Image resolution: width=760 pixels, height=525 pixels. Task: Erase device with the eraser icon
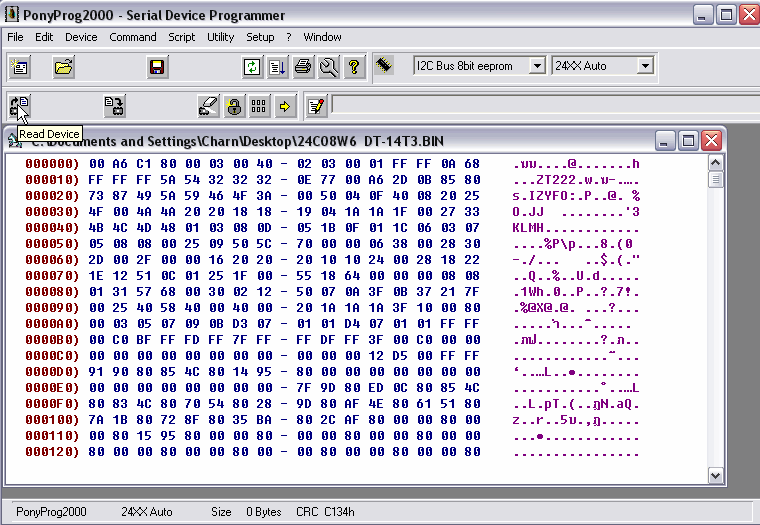pyautogui.click(x=208, y=106)
